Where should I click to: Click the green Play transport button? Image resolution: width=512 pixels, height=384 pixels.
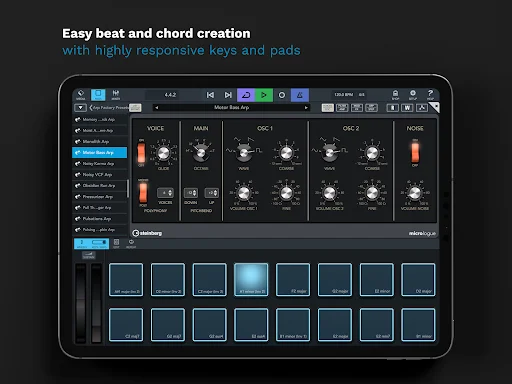coord(264,95)
